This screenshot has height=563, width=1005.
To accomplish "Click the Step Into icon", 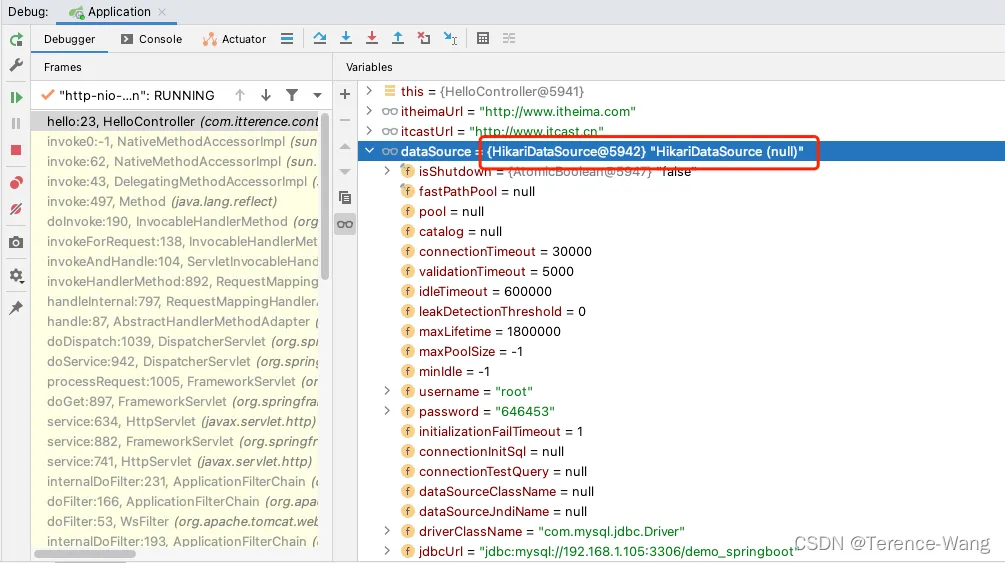I will (346, 39).
